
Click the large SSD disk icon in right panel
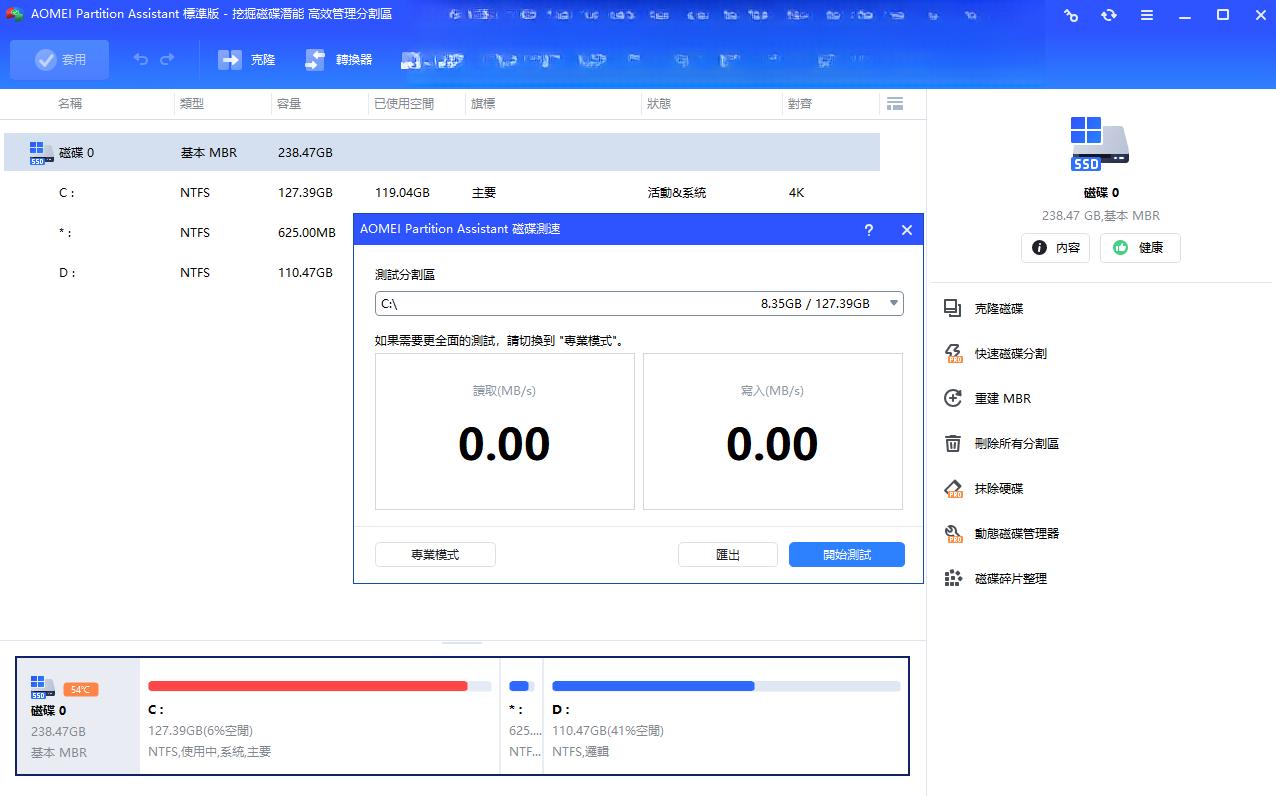tap(1100, 145)
